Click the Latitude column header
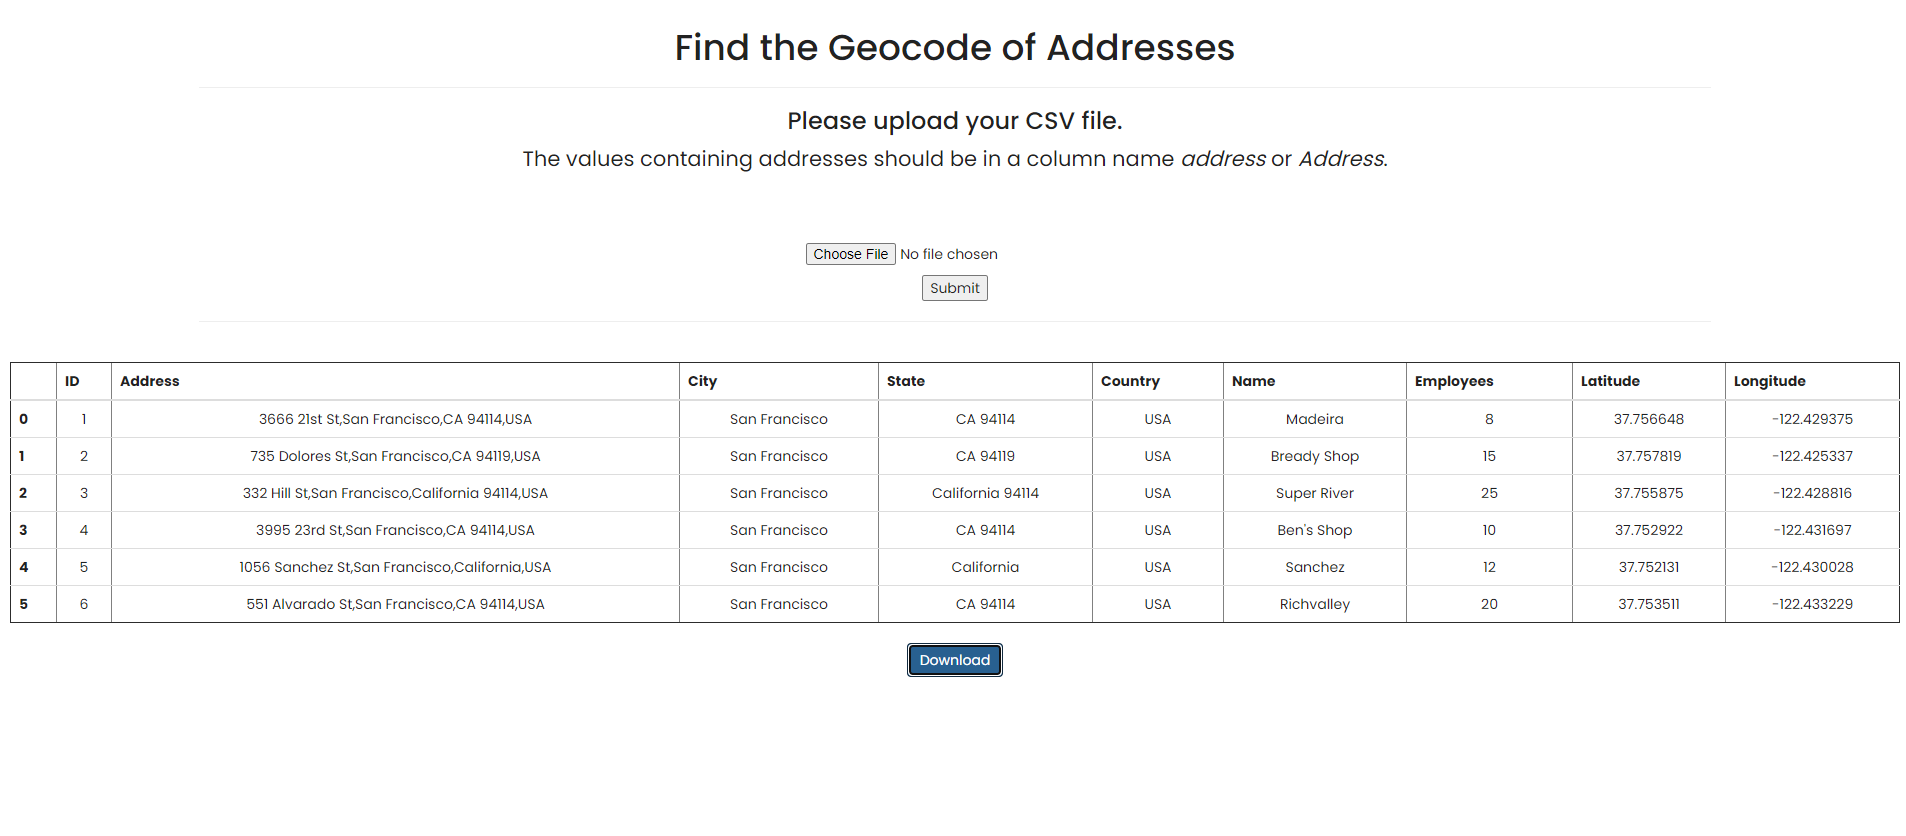Viewport: 1906px width, 836px height. [1610, 381]
